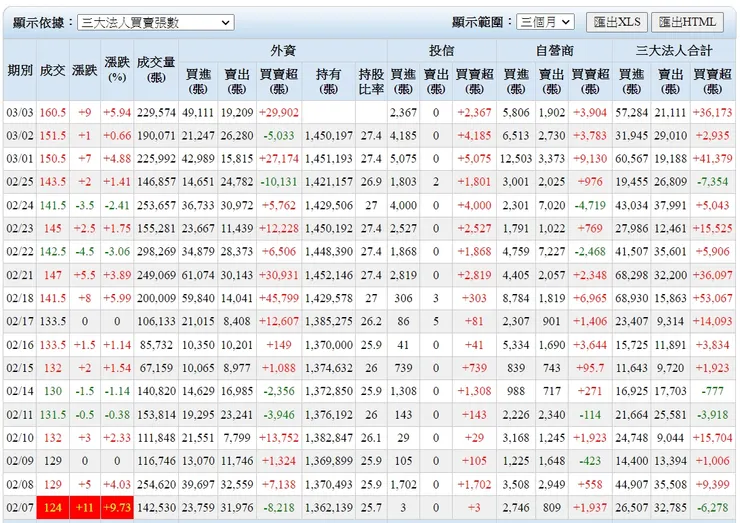Click the 三大法人合計 group header
This screenshot has height=523, width=740.
(x=673, y=51)
